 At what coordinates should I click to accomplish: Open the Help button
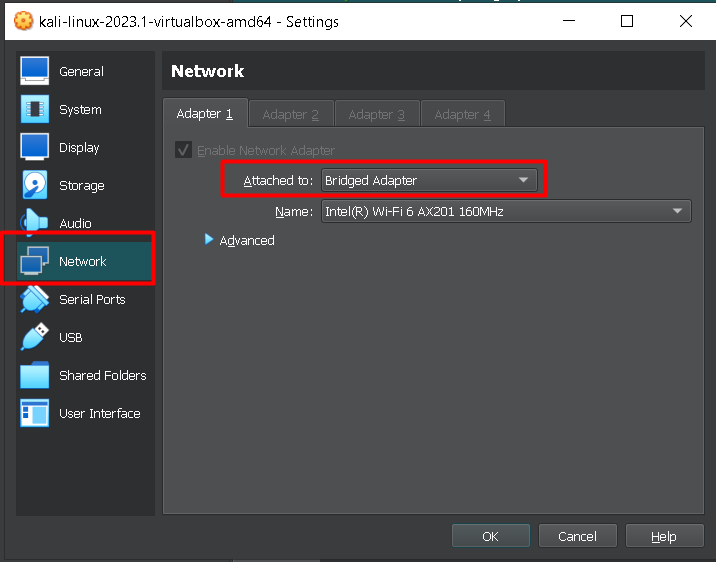tap(664, 536)
